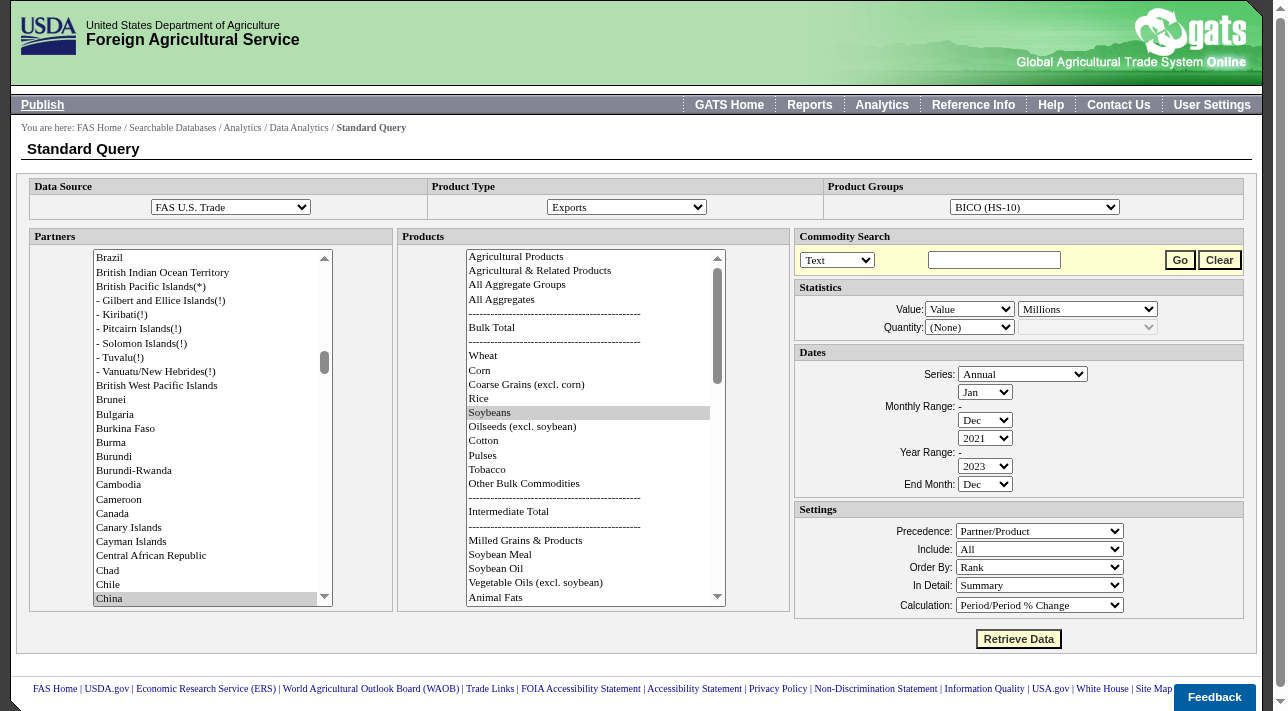Click FAS Home breadcrumb link
This screenshot has width=1288, height=711.
point(99,128)
